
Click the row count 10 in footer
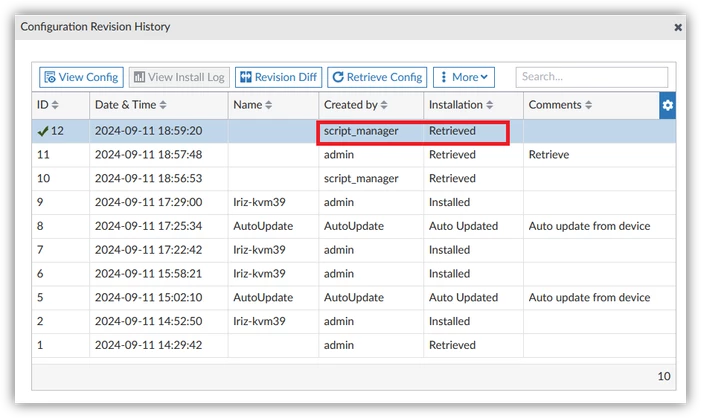664,376
